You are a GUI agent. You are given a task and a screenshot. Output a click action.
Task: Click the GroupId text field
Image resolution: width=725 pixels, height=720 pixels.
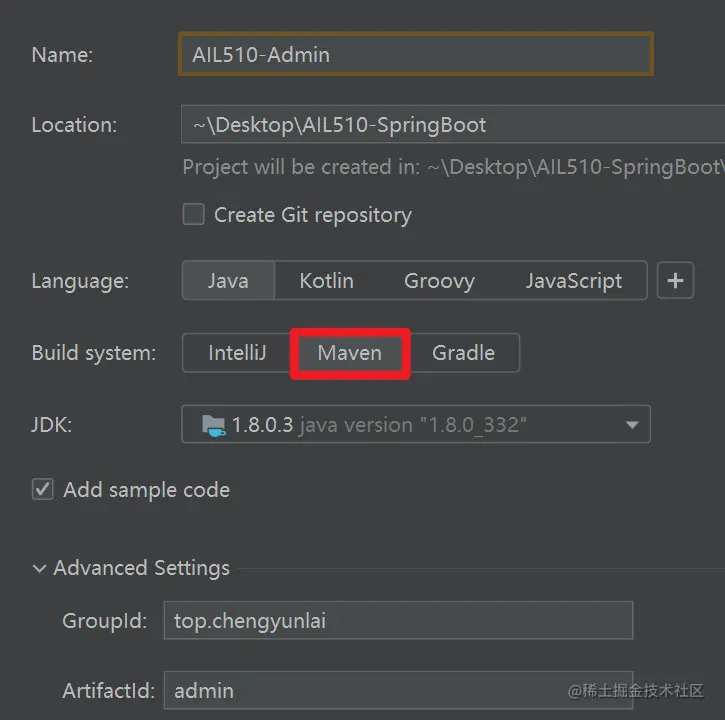click(398, 621)
